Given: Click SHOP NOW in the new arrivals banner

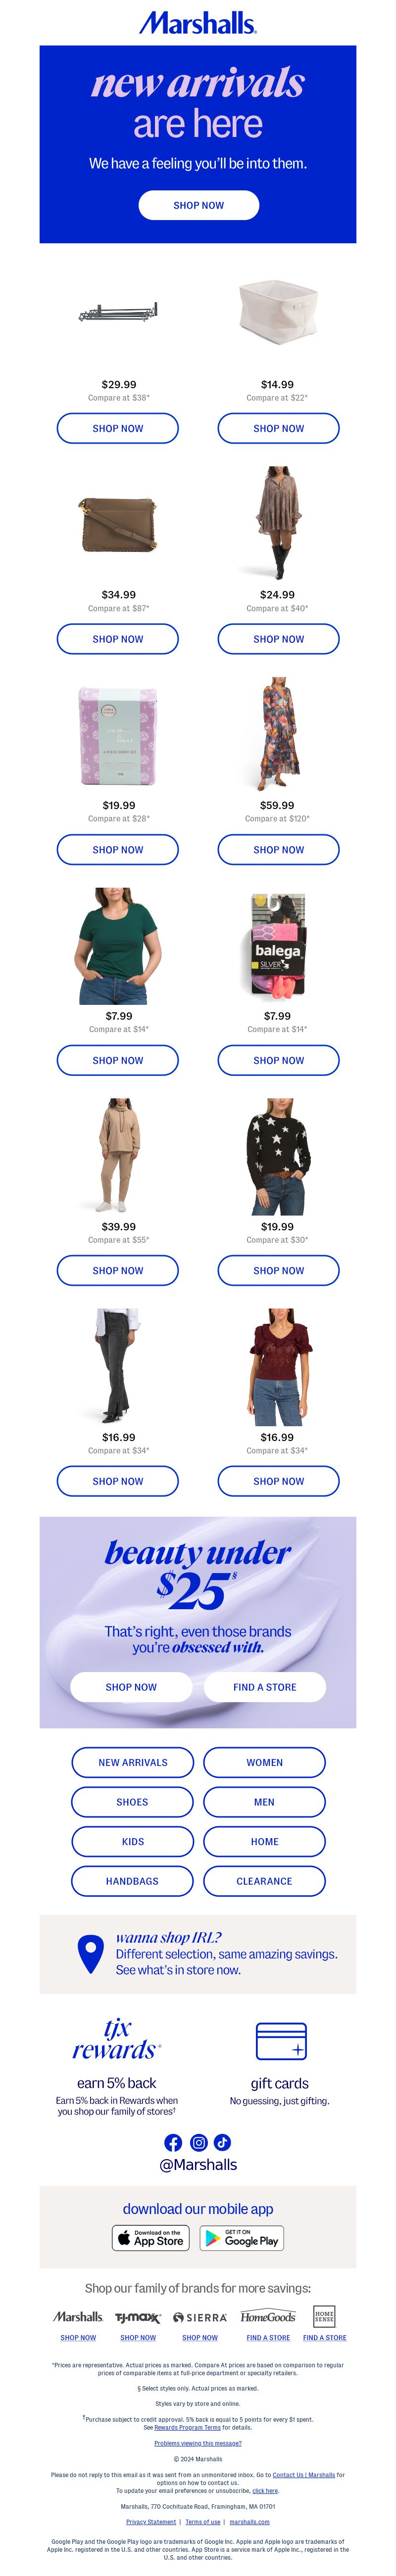Looking at the screenshot, I should point(199,205).
